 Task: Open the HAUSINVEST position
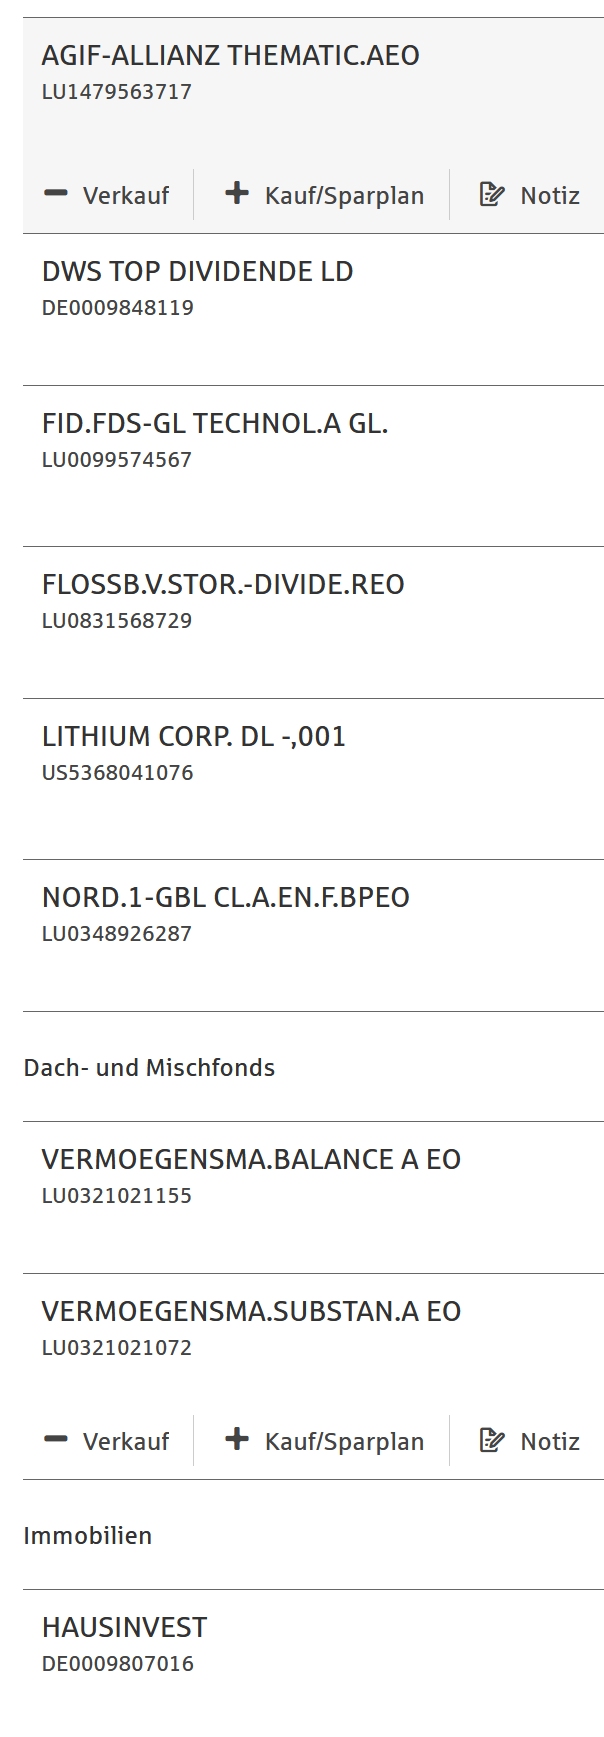(124, 1628)
